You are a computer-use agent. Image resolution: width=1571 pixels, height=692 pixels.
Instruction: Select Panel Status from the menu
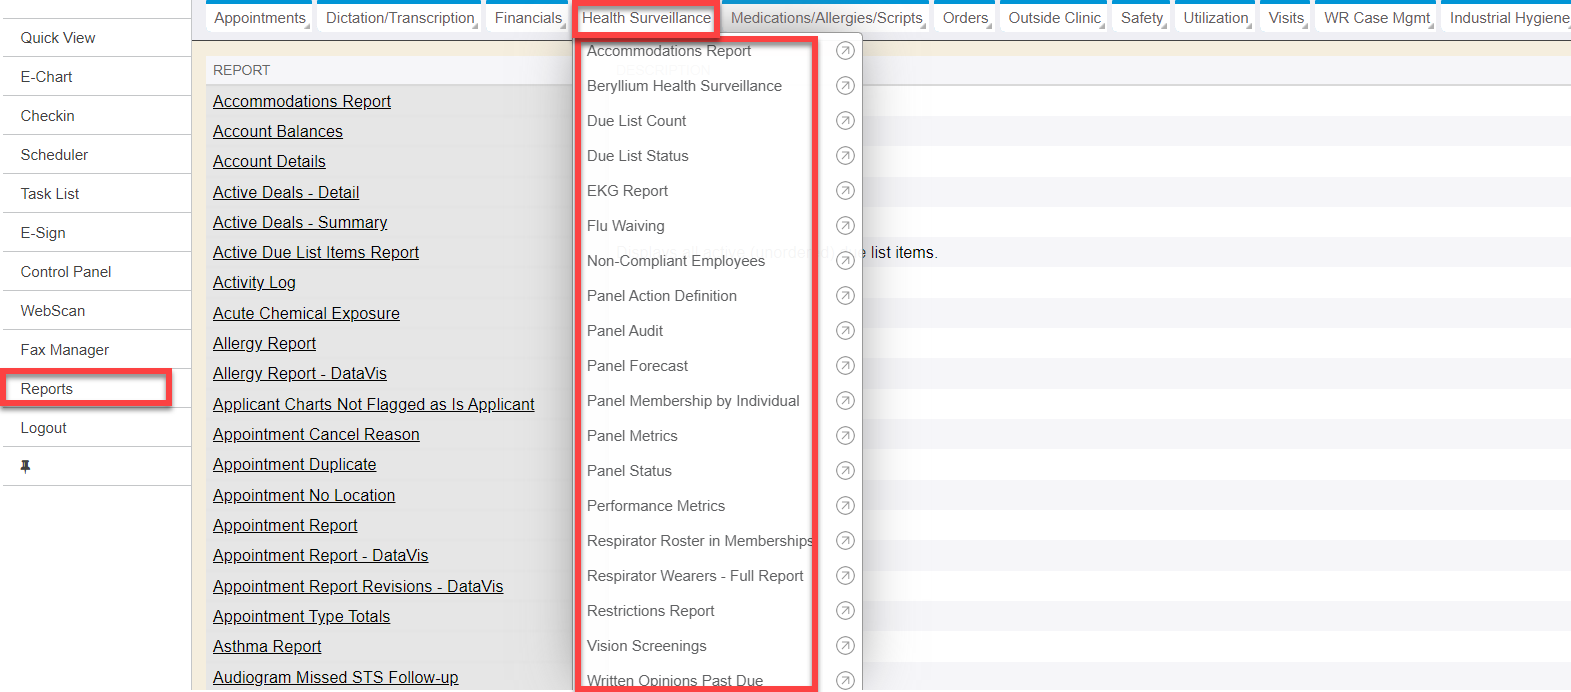[629, 471]
